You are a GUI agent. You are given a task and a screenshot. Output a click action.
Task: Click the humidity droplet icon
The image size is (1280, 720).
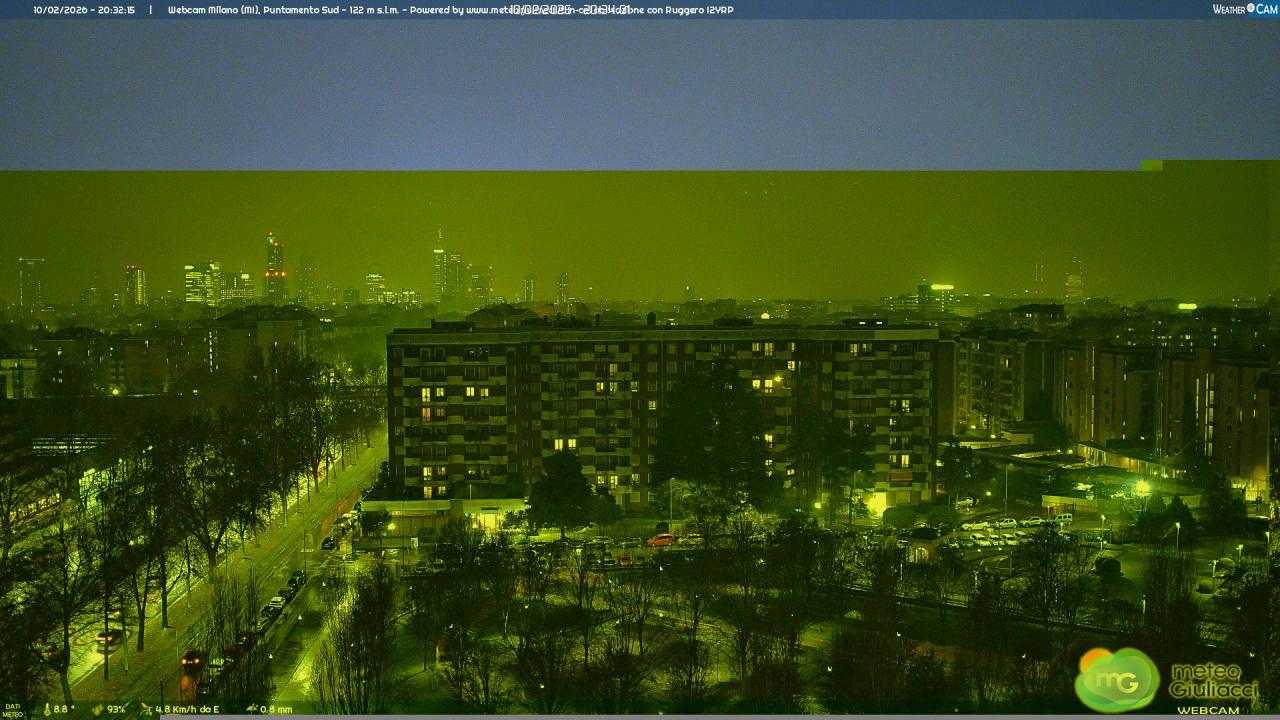(97, 709)
